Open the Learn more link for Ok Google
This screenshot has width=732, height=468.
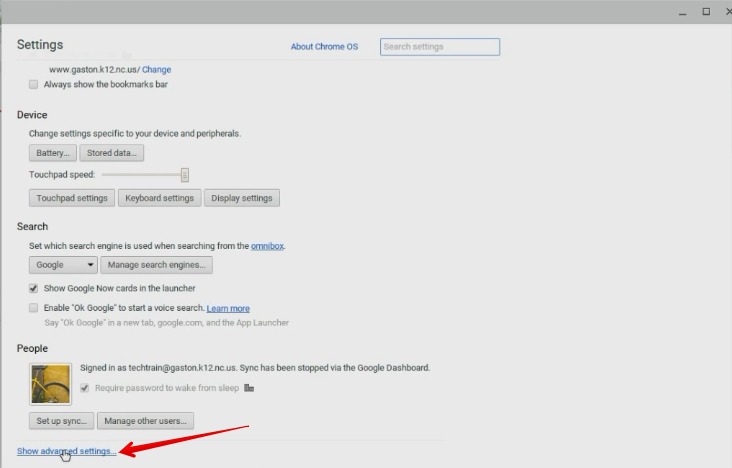point(228,308)
